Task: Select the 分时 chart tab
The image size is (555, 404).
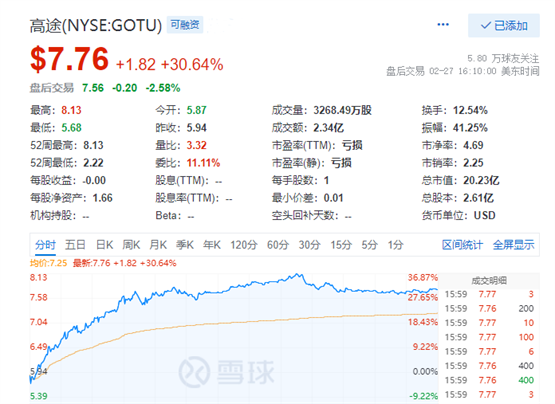Action: (x=45, y=245)
